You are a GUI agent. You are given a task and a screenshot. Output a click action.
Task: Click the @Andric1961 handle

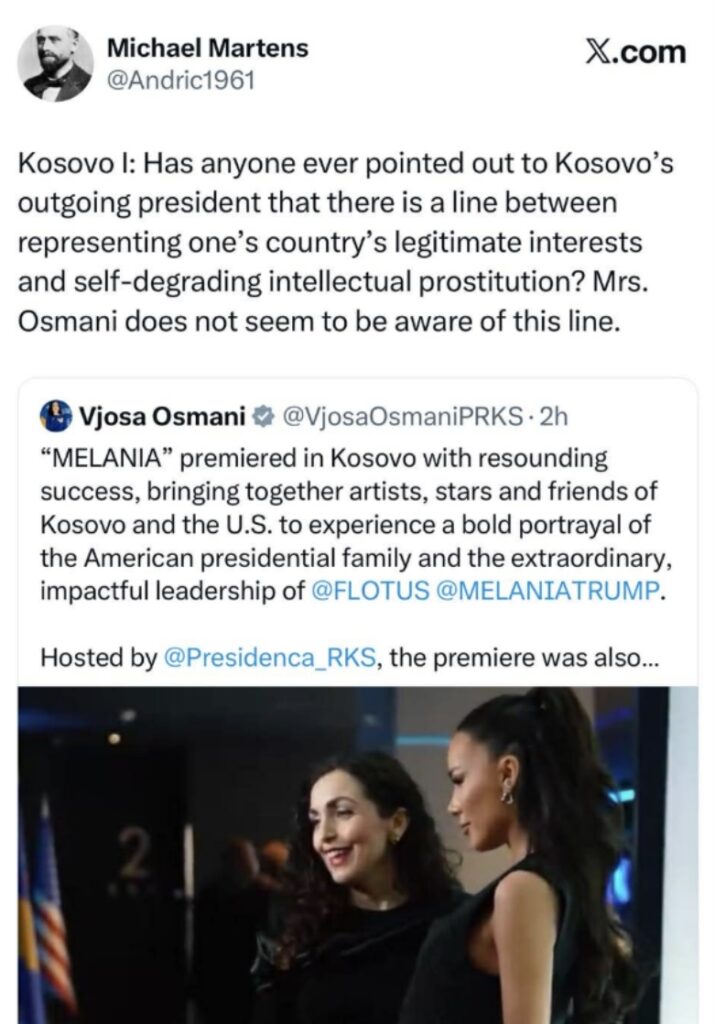(181, 80)
